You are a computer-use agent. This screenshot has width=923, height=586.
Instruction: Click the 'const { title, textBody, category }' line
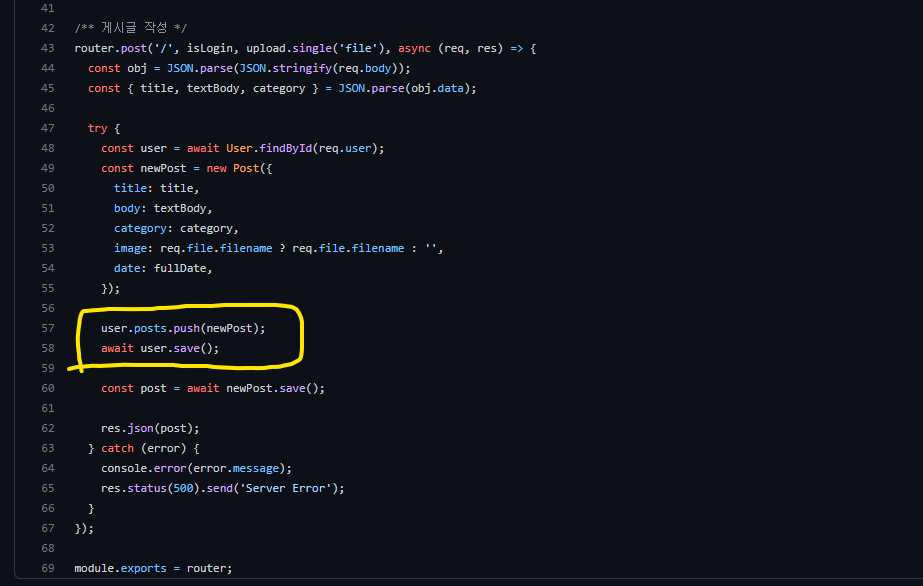click(x=282, y=88)
